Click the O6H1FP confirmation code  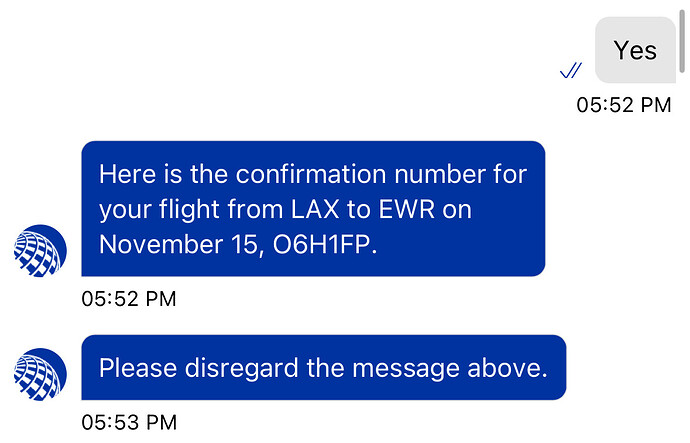(325, 244)
